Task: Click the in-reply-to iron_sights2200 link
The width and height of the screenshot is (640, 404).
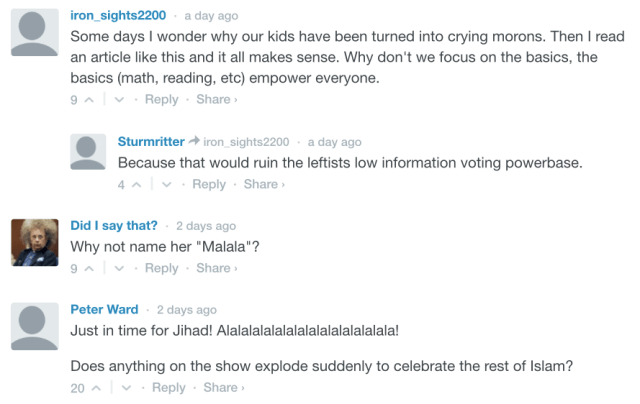Action: 246,142
